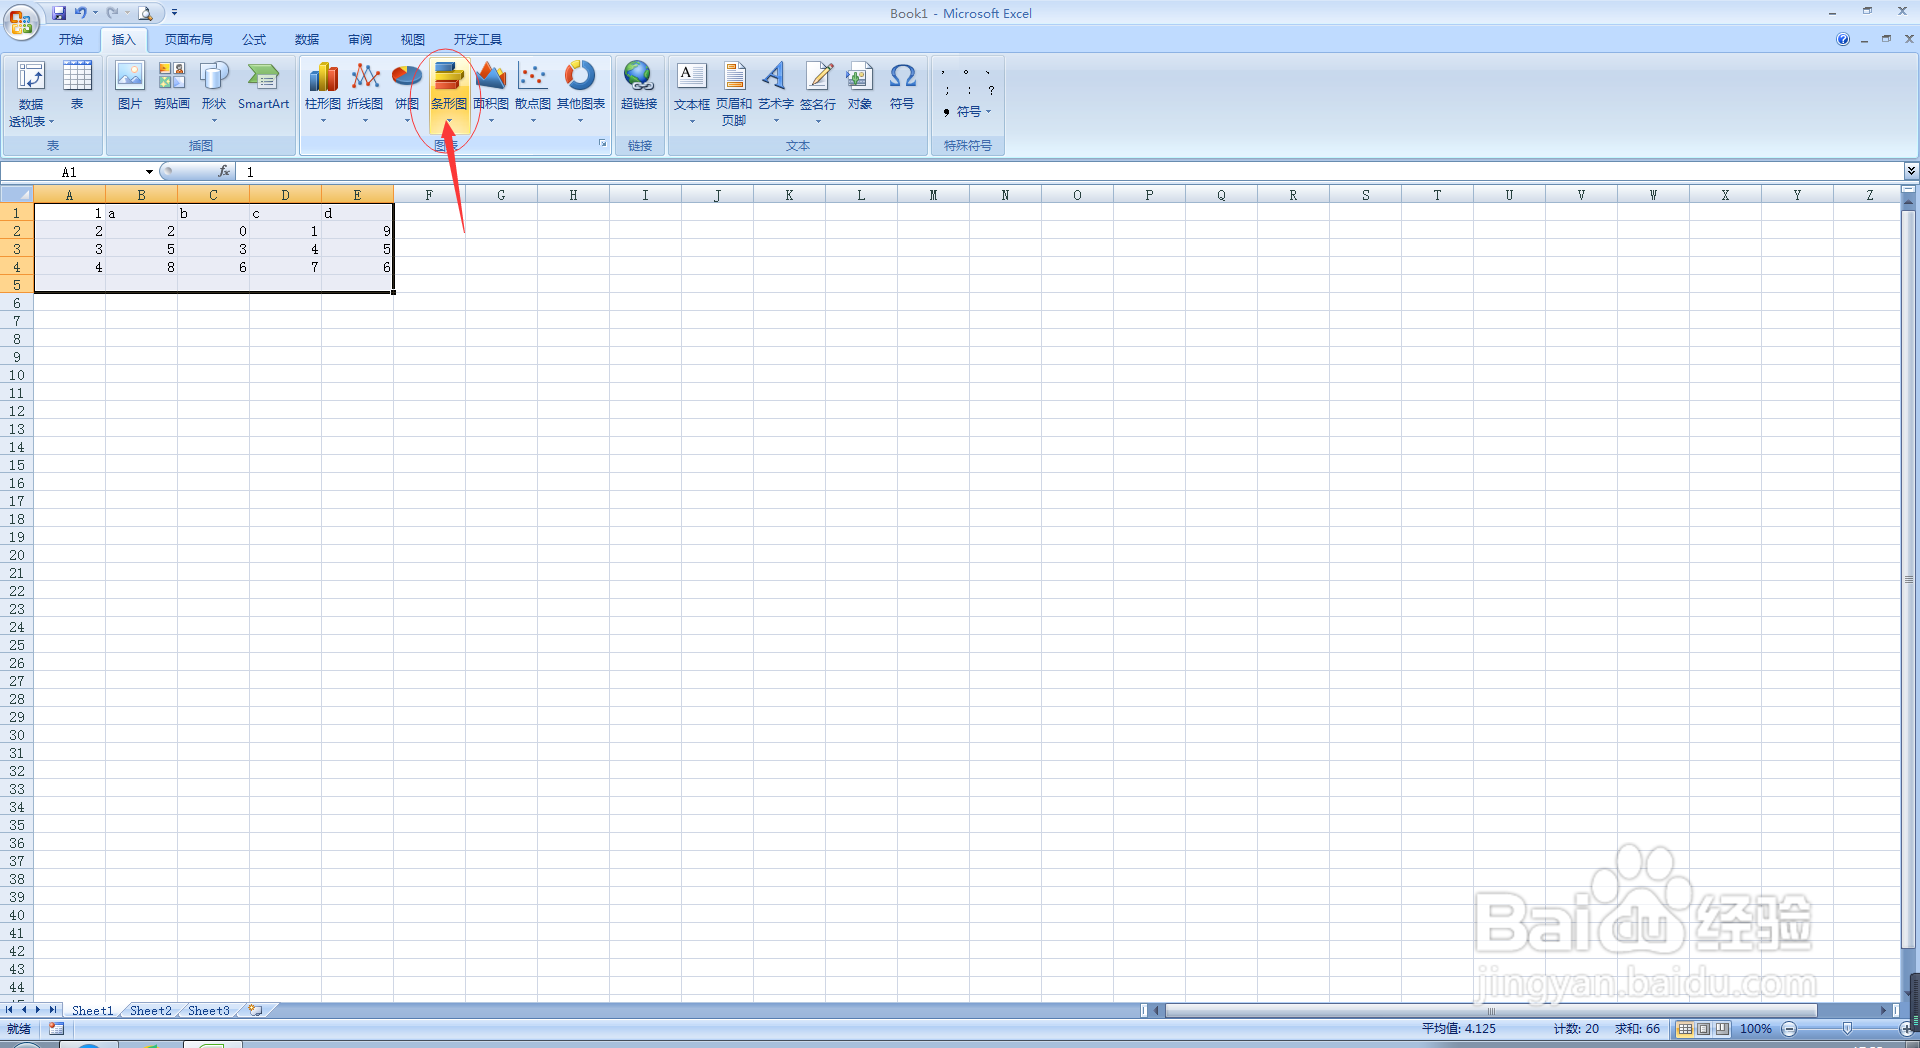The height and width of the screenshot is (1048, 1920).
Task: Insert a new worksheet tab
Action: (256, 1010)
